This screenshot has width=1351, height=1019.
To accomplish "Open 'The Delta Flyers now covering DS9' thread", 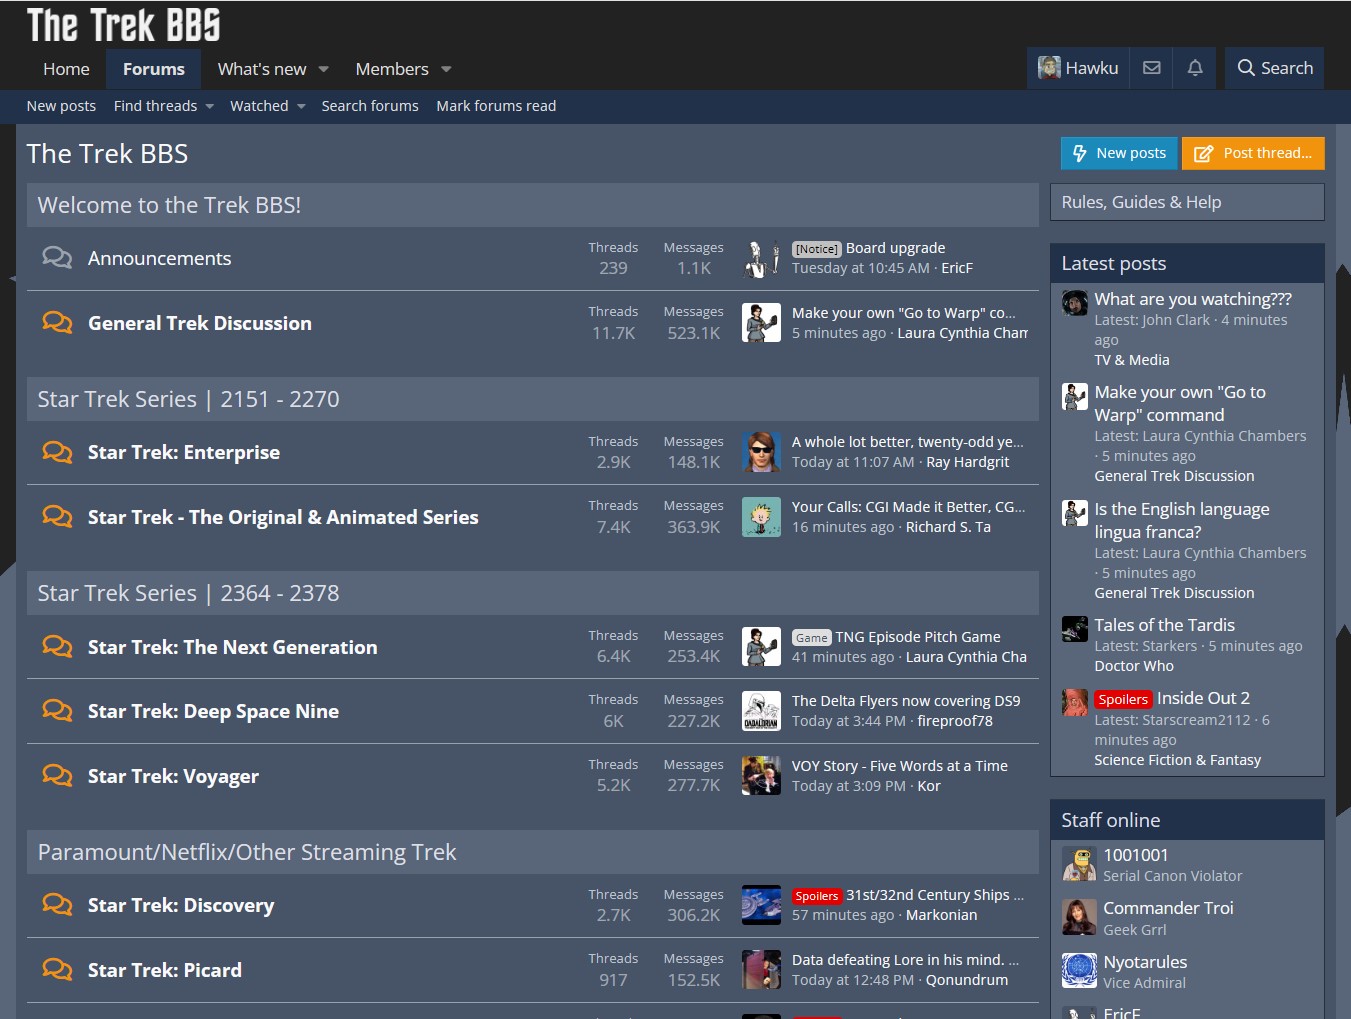I will coord(906,701).
